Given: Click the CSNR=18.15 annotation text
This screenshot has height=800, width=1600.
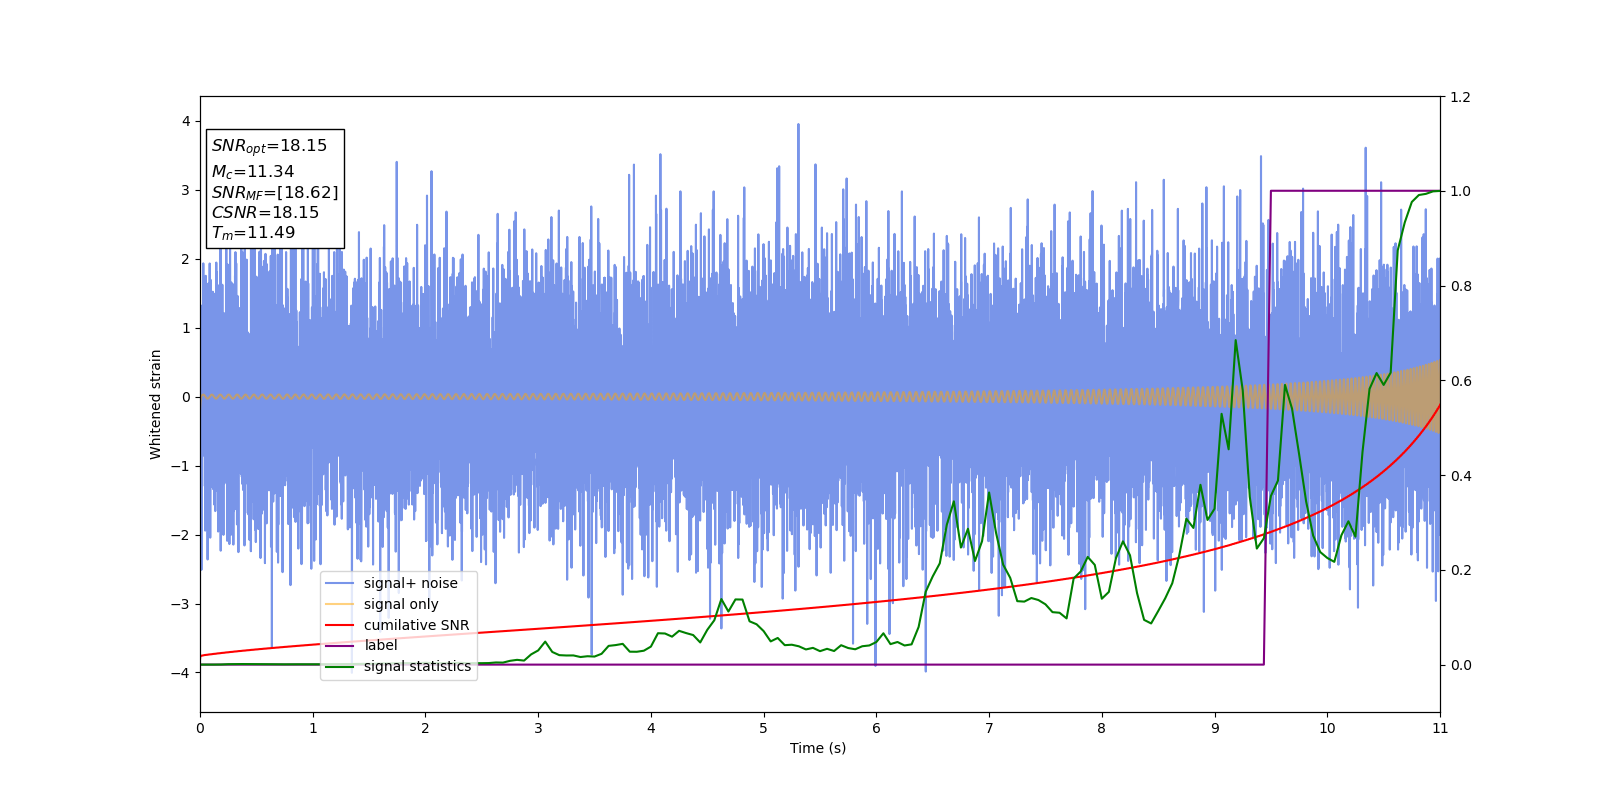Looking at the screenshot, I should pos(265,212).
